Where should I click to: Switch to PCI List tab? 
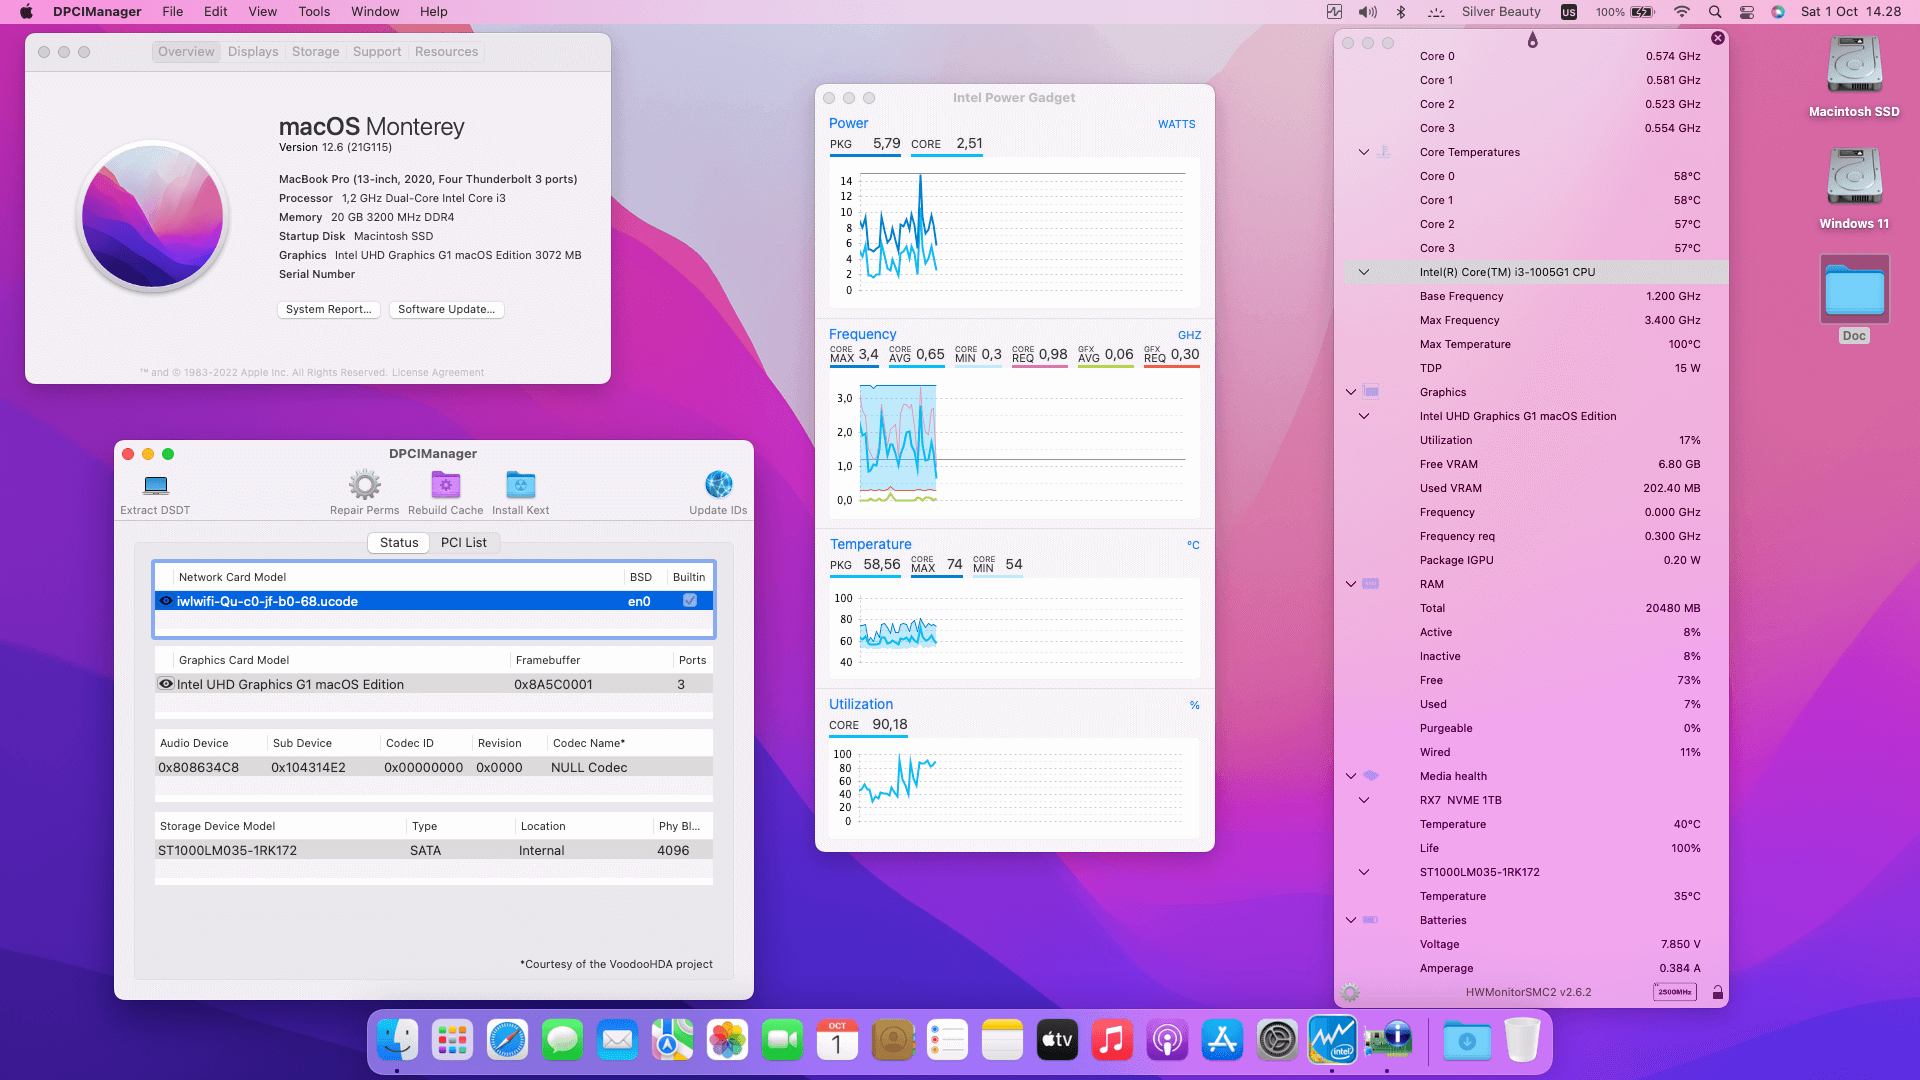[x=464, y=543]
